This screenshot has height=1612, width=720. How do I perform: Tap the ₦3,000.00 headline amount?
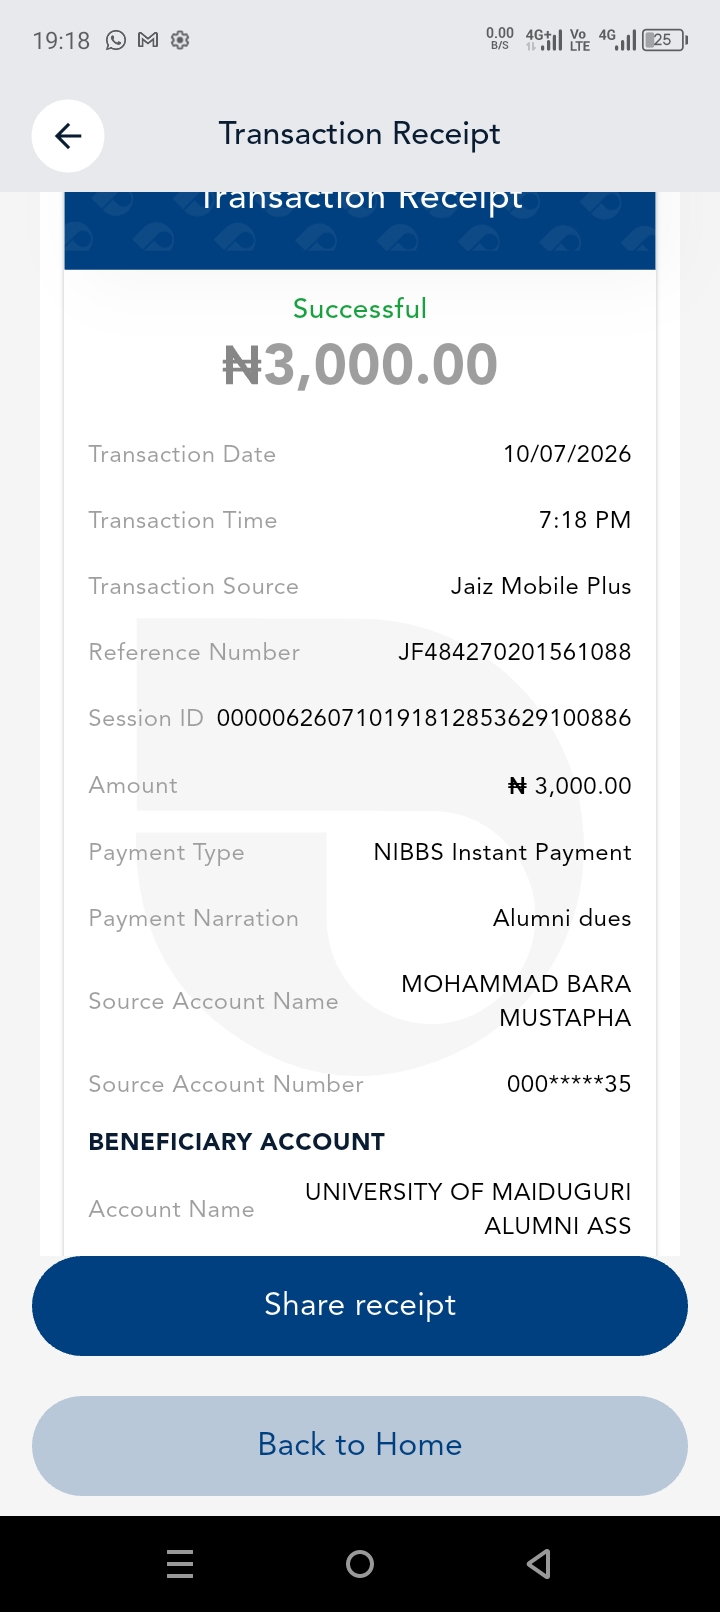(x=360, y=364)
